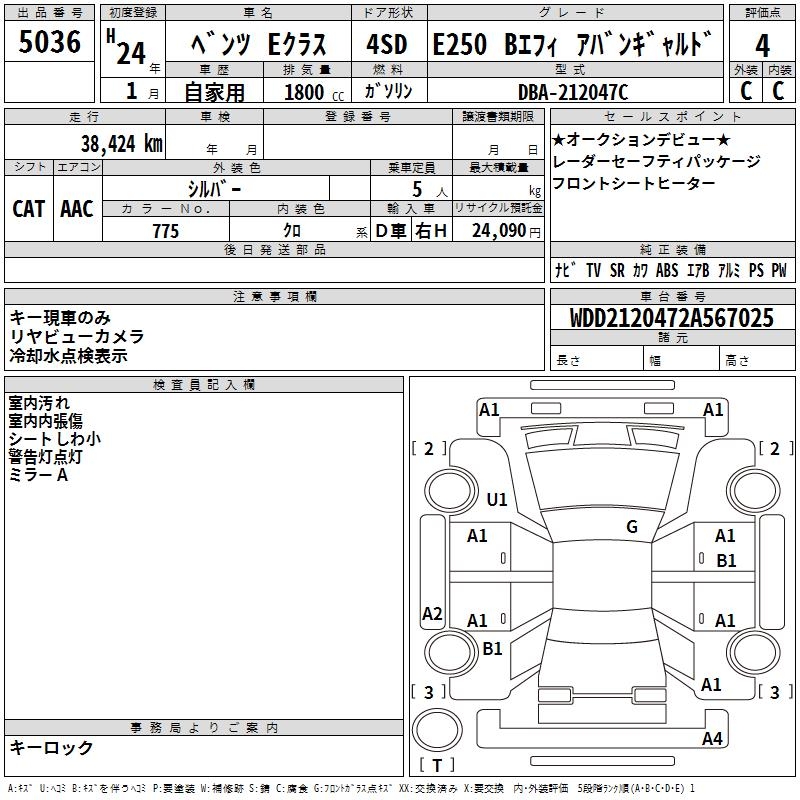
Task: Click the SR sunroof equipment code
Action: coord(617,270)
